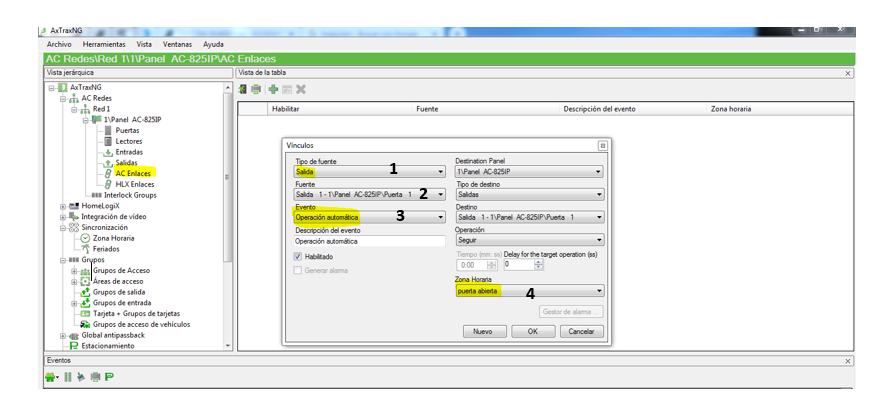Expand the HomeLogiX tree node

click(x=63, y=206)
